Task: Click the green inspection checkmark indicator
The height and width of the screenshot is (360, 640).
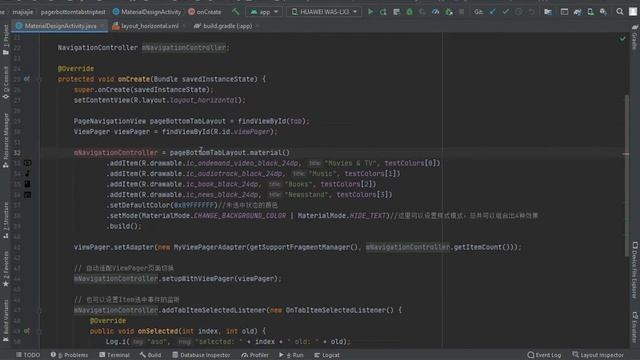Action: coord(622,39)
